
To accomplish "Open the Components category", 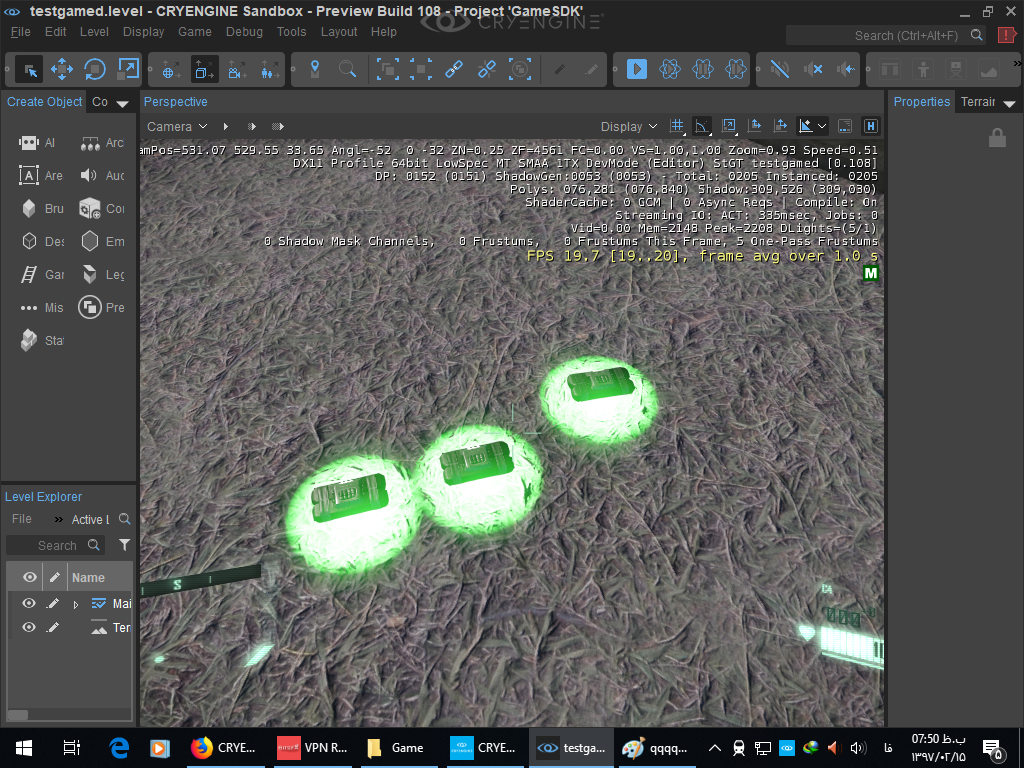I will pos(101,208).
